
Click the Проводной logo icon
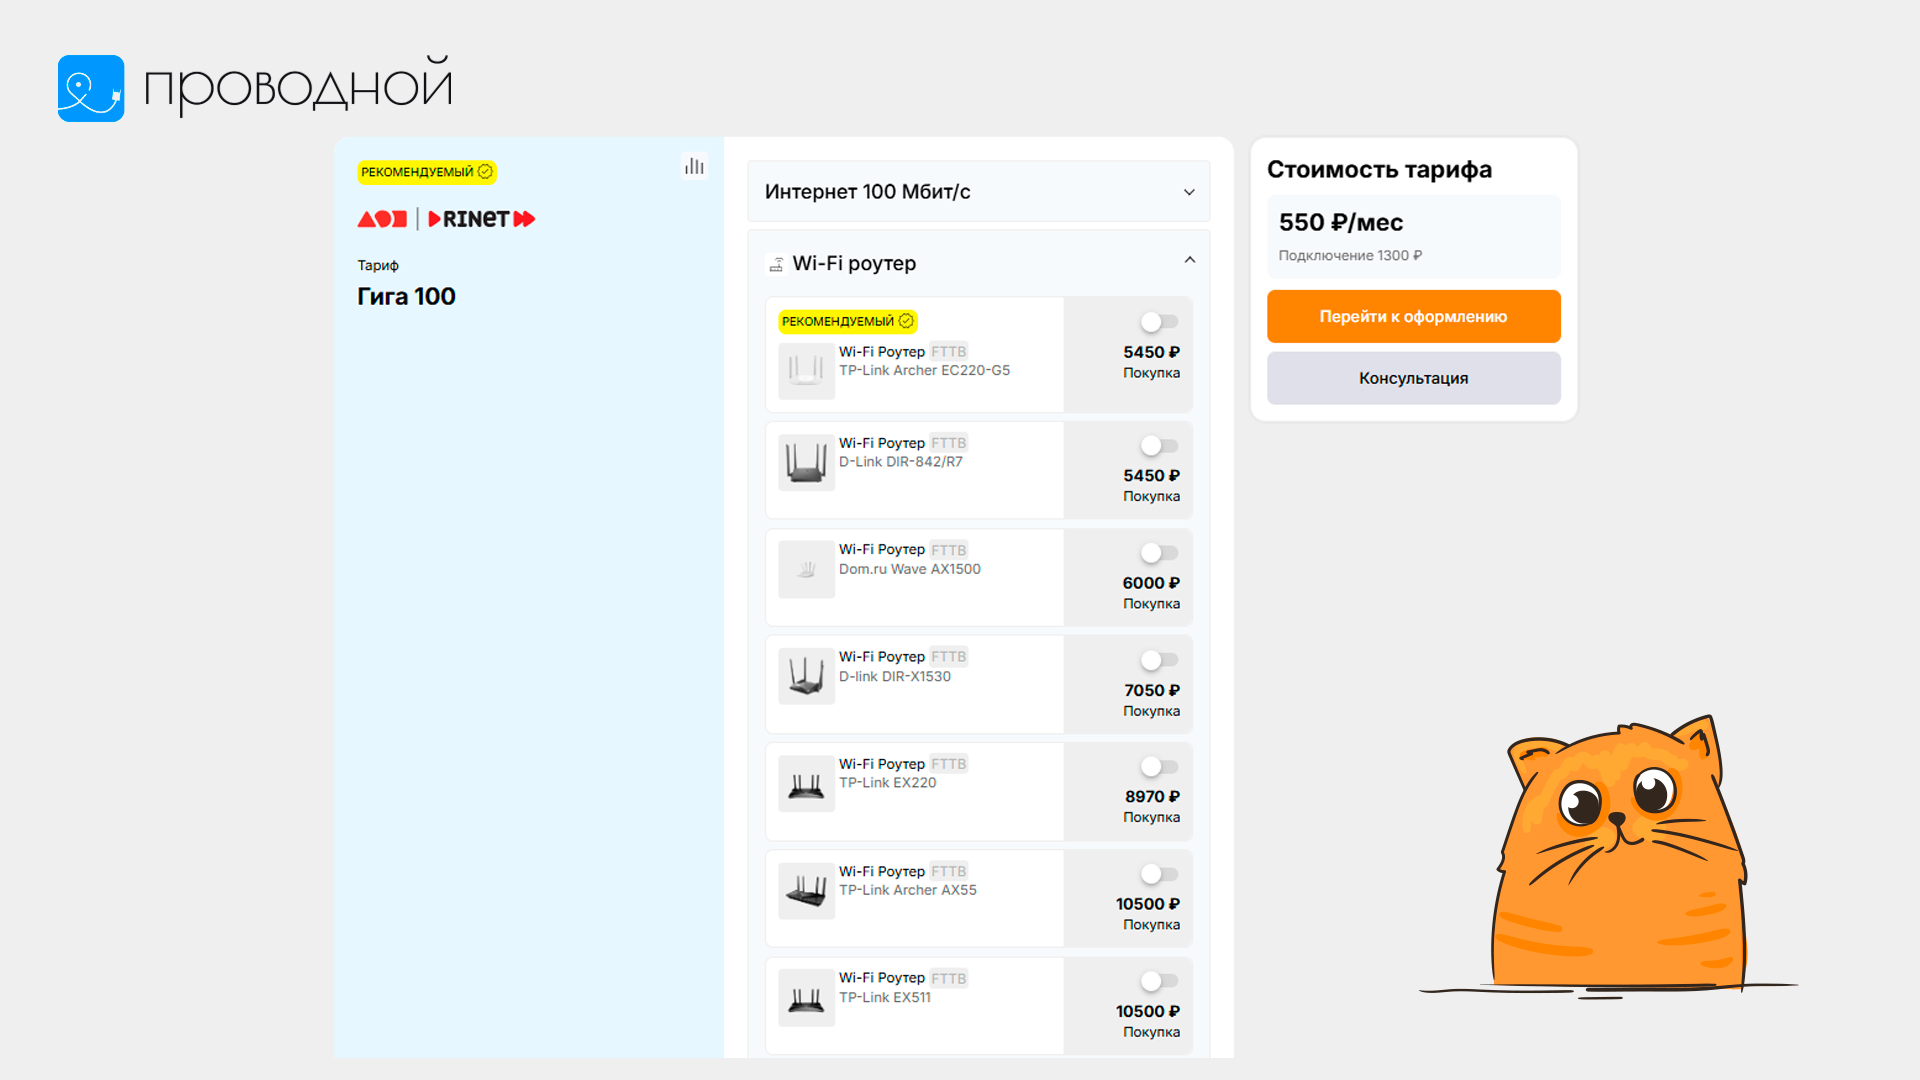click(91, 88)
